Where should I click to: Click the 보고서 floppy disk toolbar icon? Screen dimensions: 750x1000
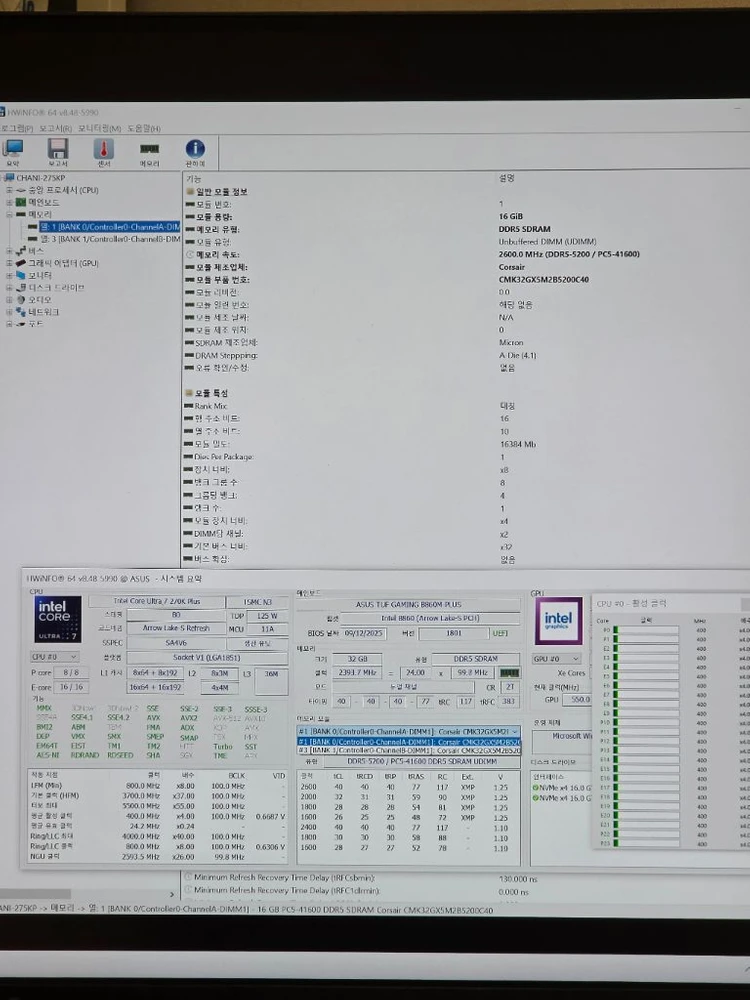point(58,149)
